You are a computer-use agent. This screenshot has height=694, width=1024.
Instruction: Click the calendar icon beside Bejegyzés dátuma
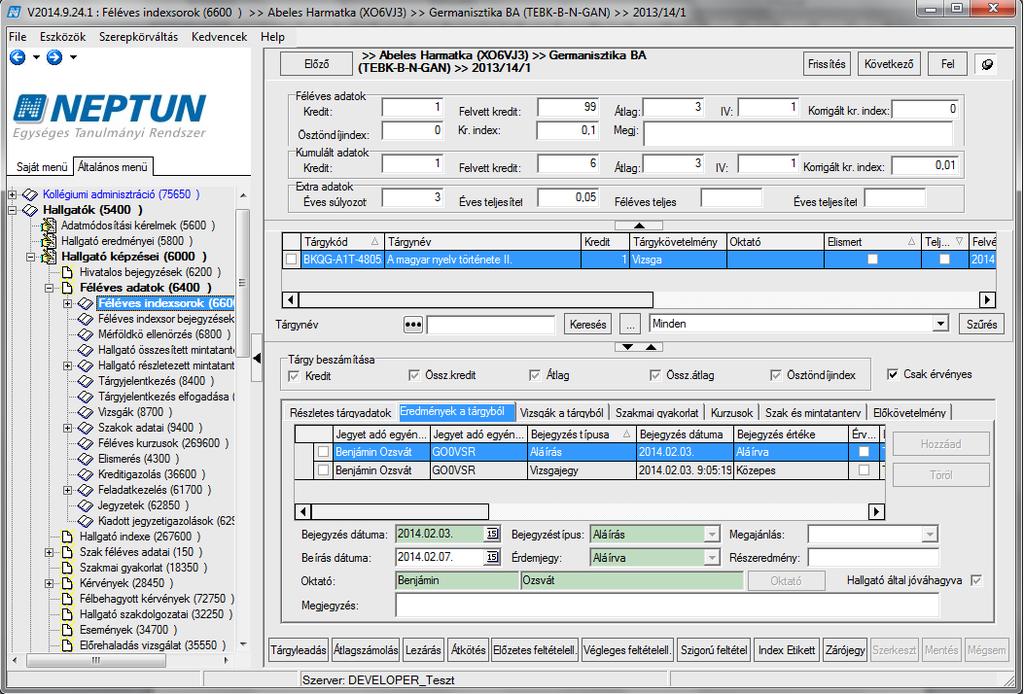coord(492,534)
